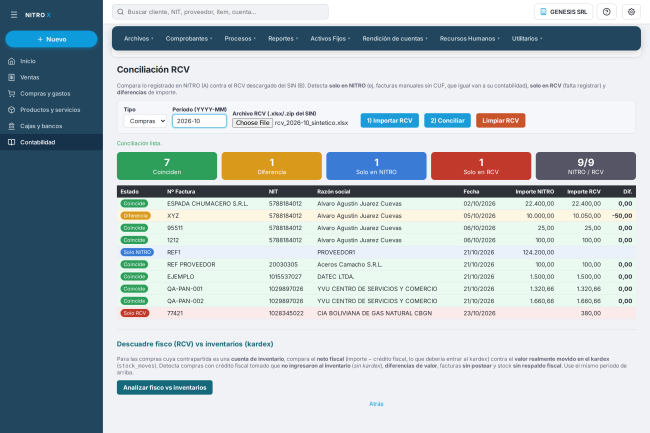650x433 pixels.
Task: Click the company building icon by GENESIS SRL
Action: pyautogui.click(x=543, y=12)
